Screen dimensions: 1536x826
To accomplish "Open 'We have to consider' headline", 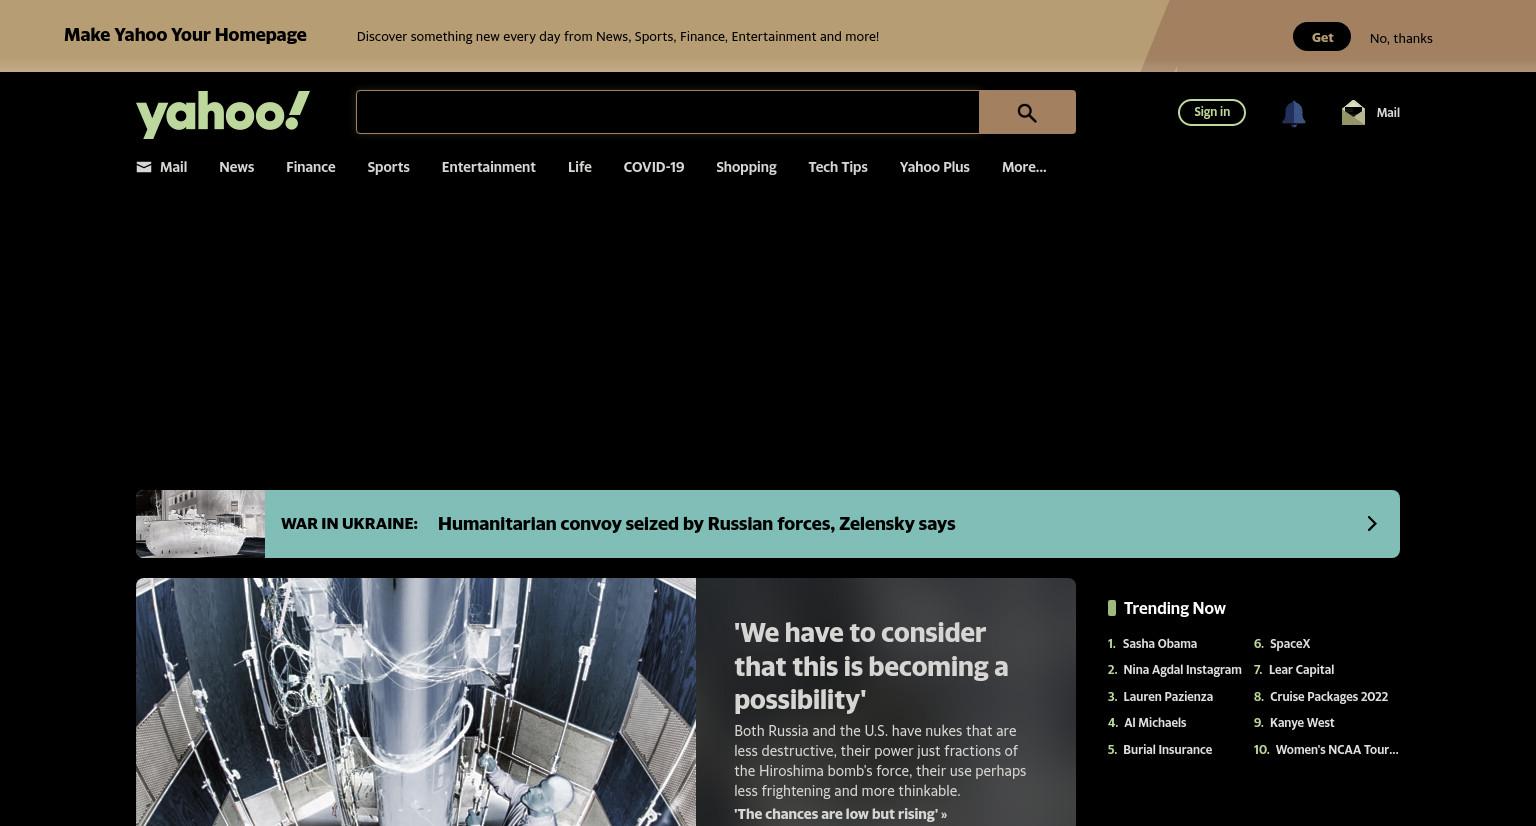I will click(x=871, y=666).
